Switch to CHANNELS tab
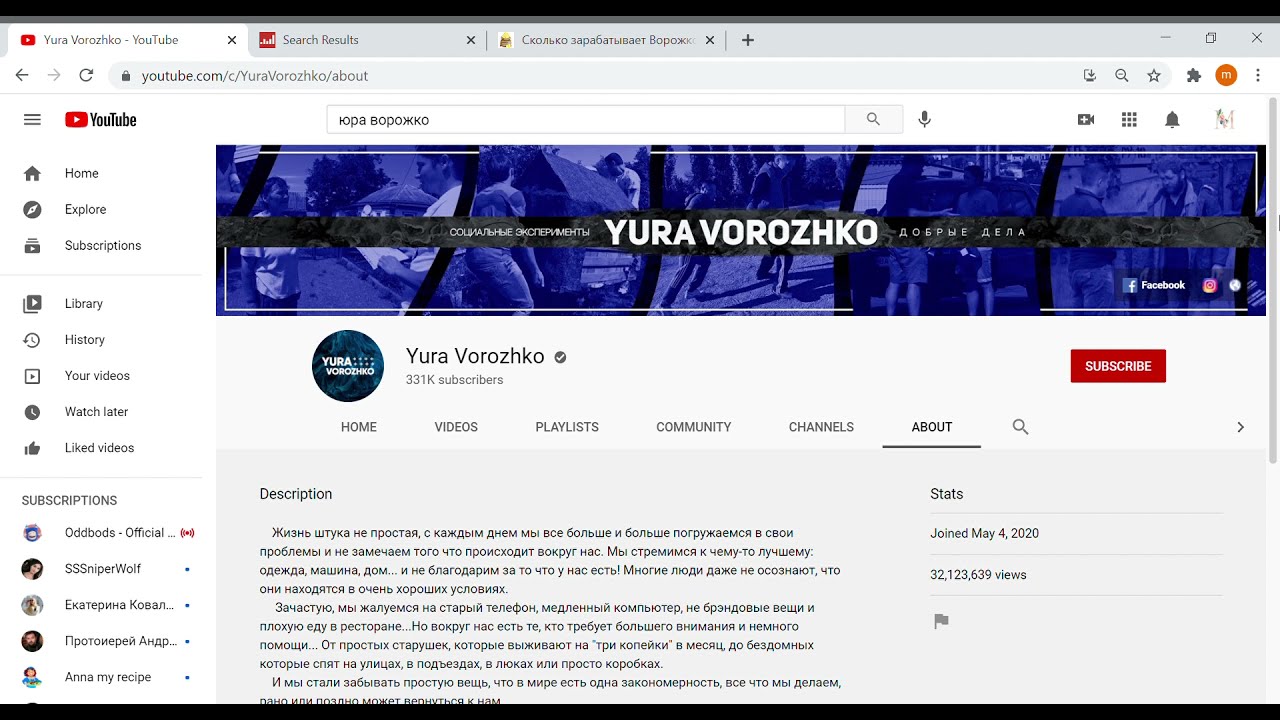 [x=821, y=427]
